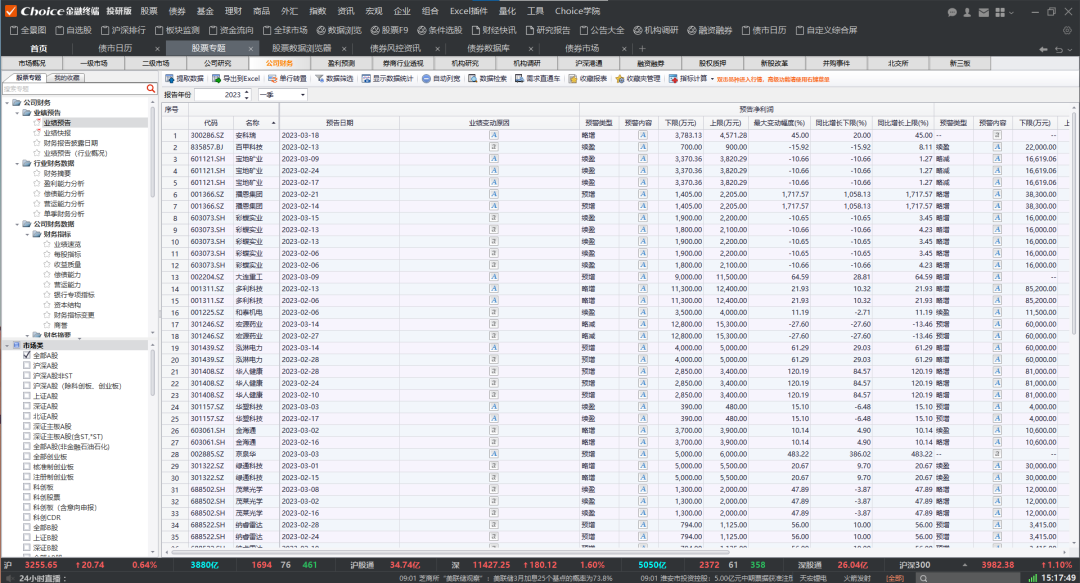This screenshot has width=1080, height=583.
Task: Open the settings gear icon
Action: [x=1068, y=30]
